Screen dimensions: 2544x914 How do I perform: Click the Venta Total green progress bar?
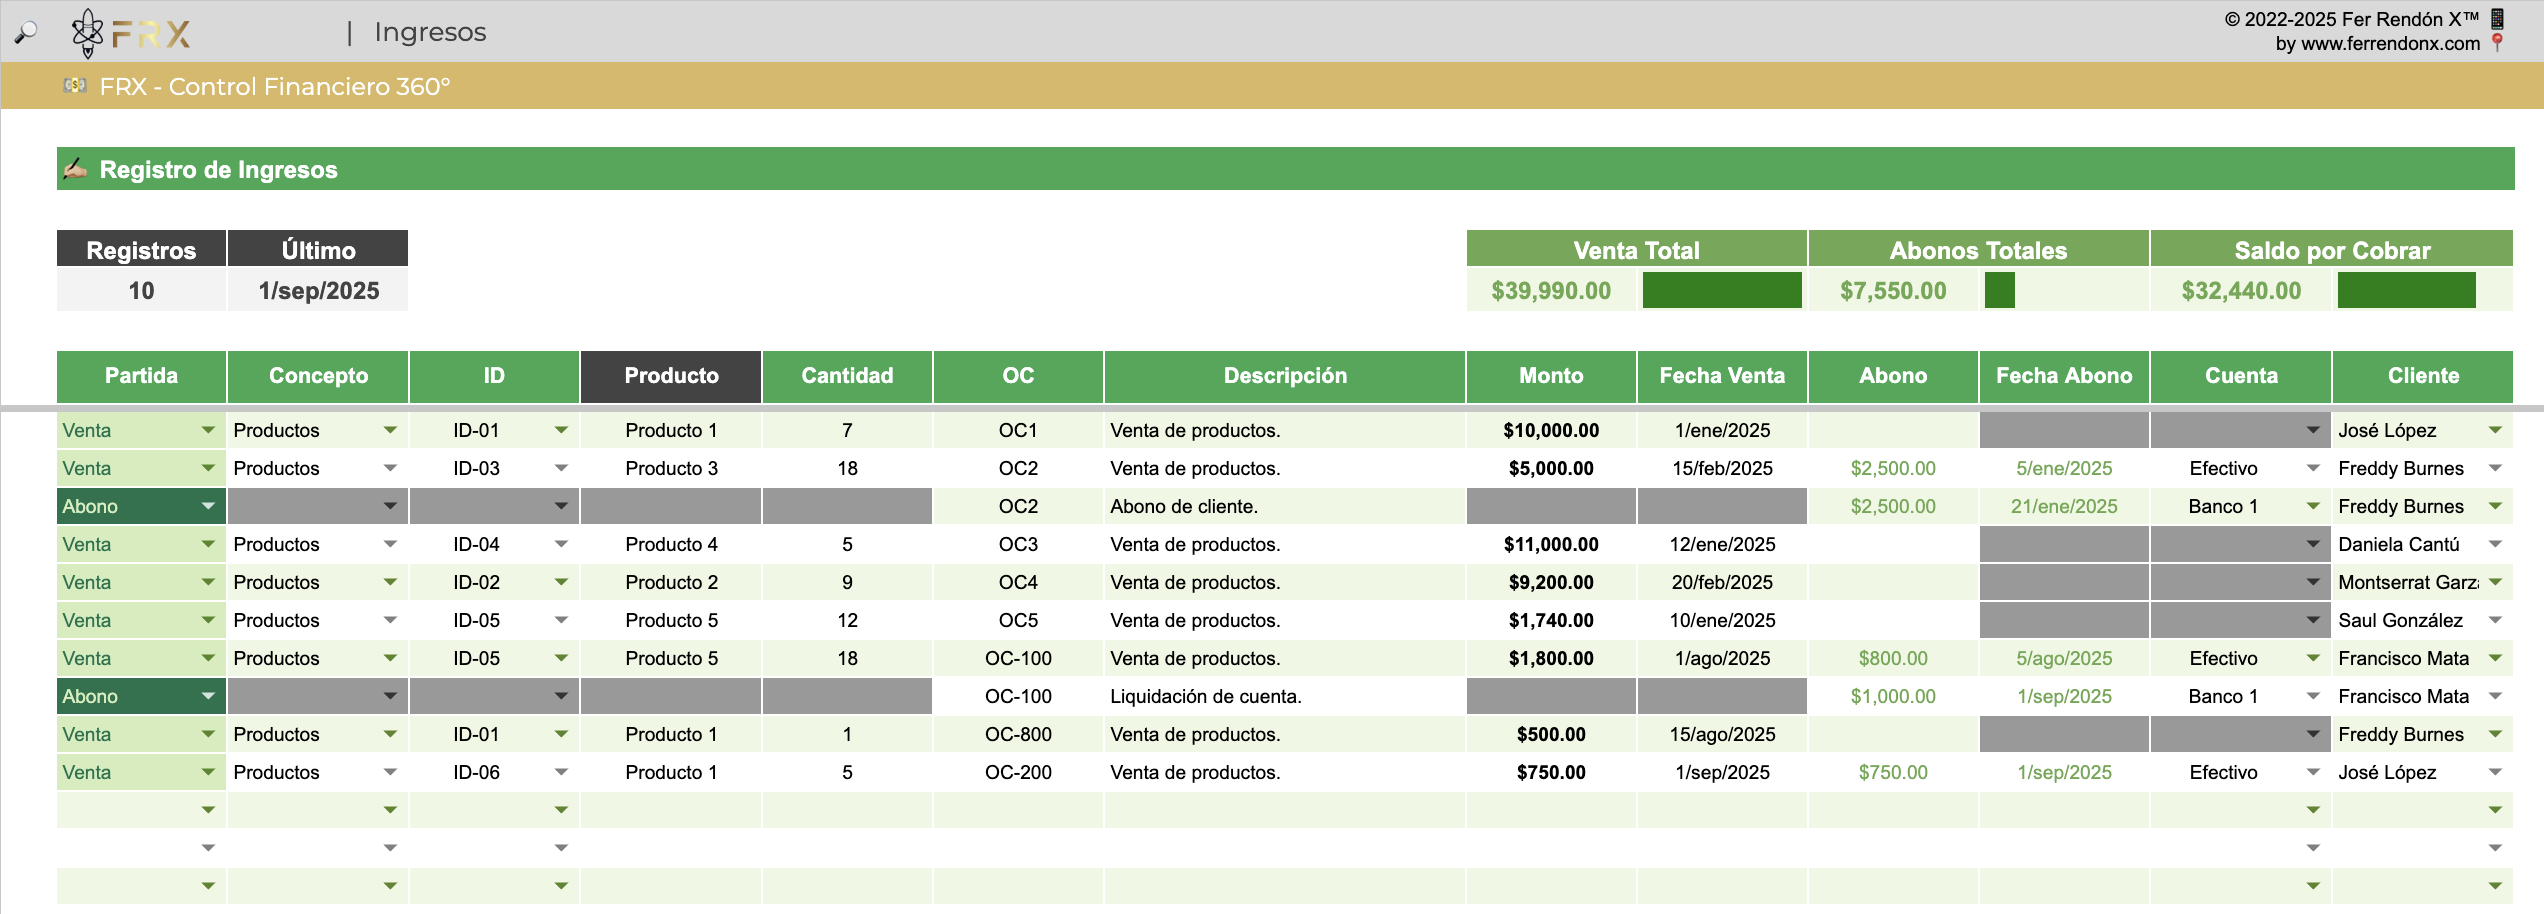(x=1721, y=290)
